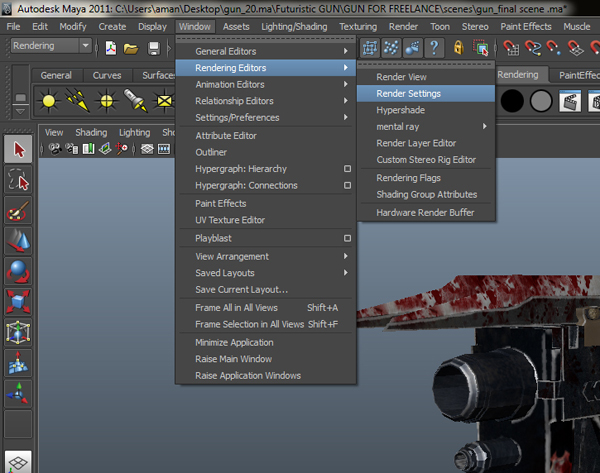600x473 pixels.
Task: Open Hypergraph: Connections option box
Action: [347, 185]
